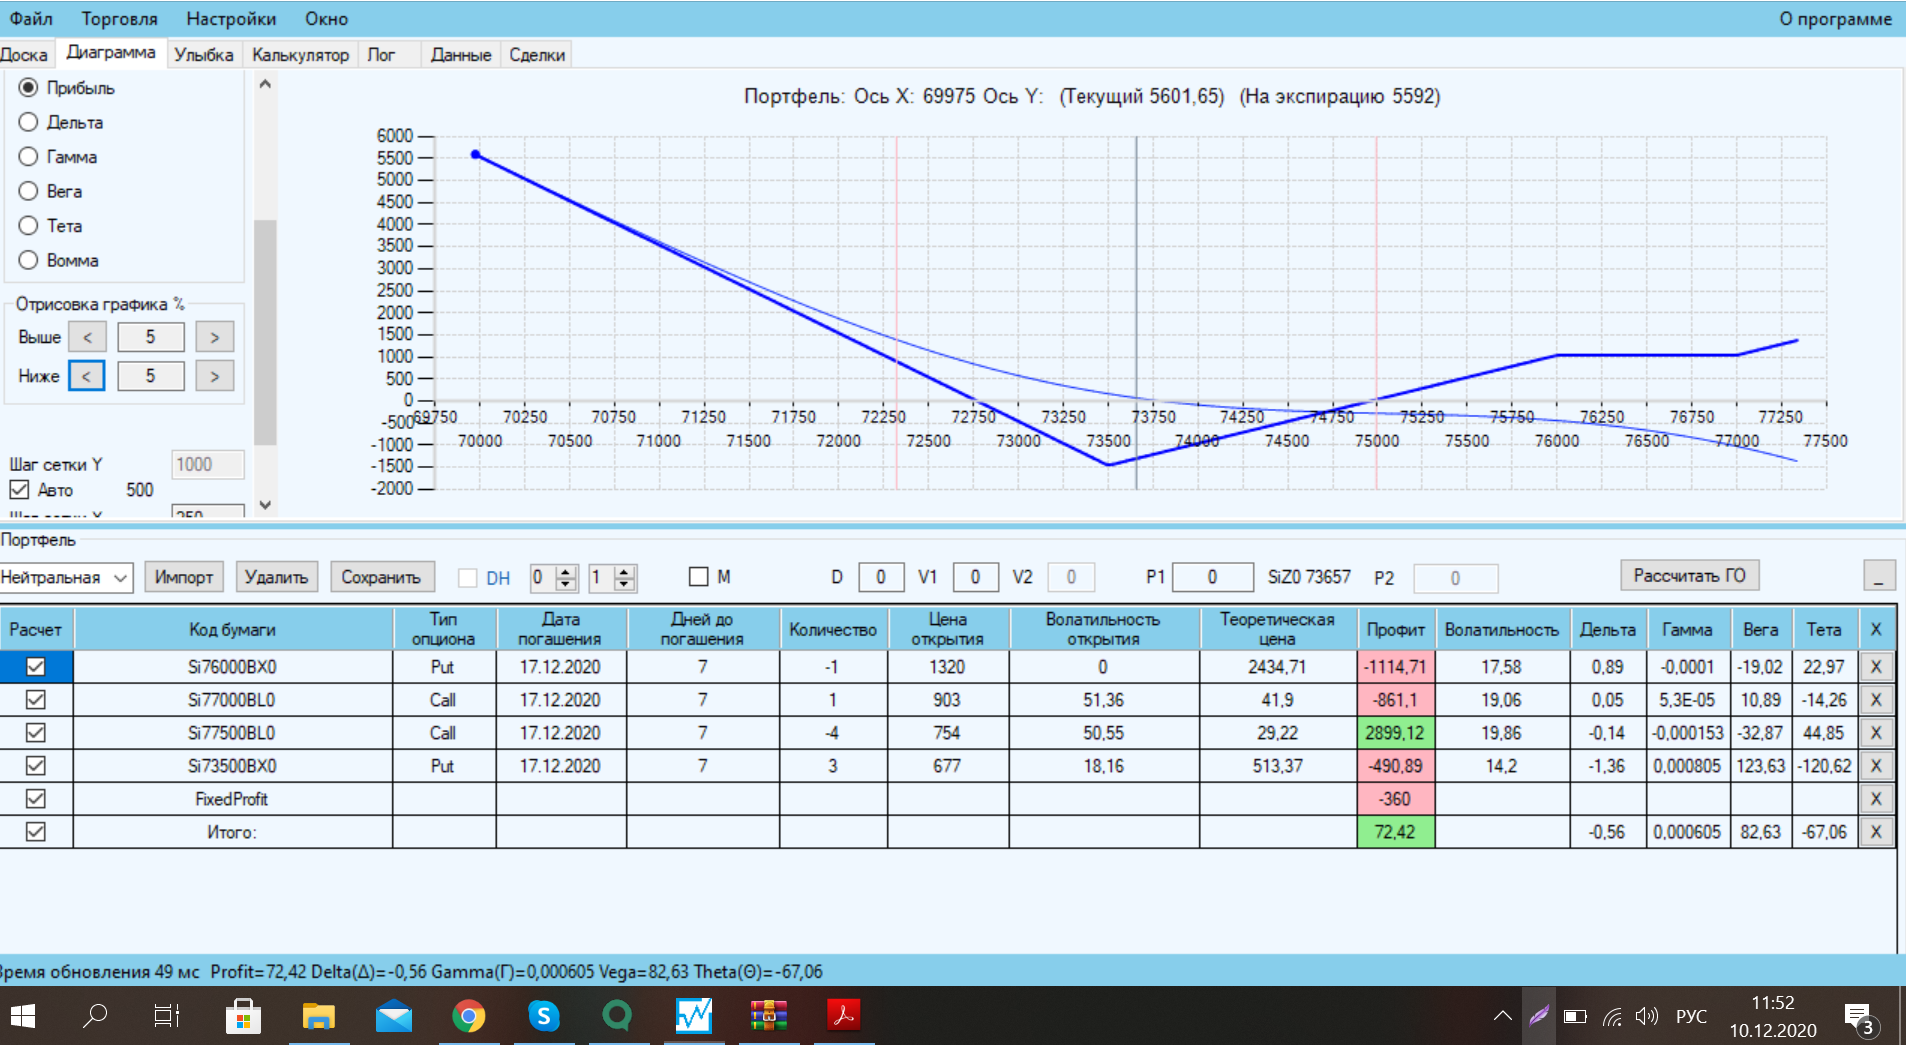Save the portfolio with Сохранить

coord(381,577)
